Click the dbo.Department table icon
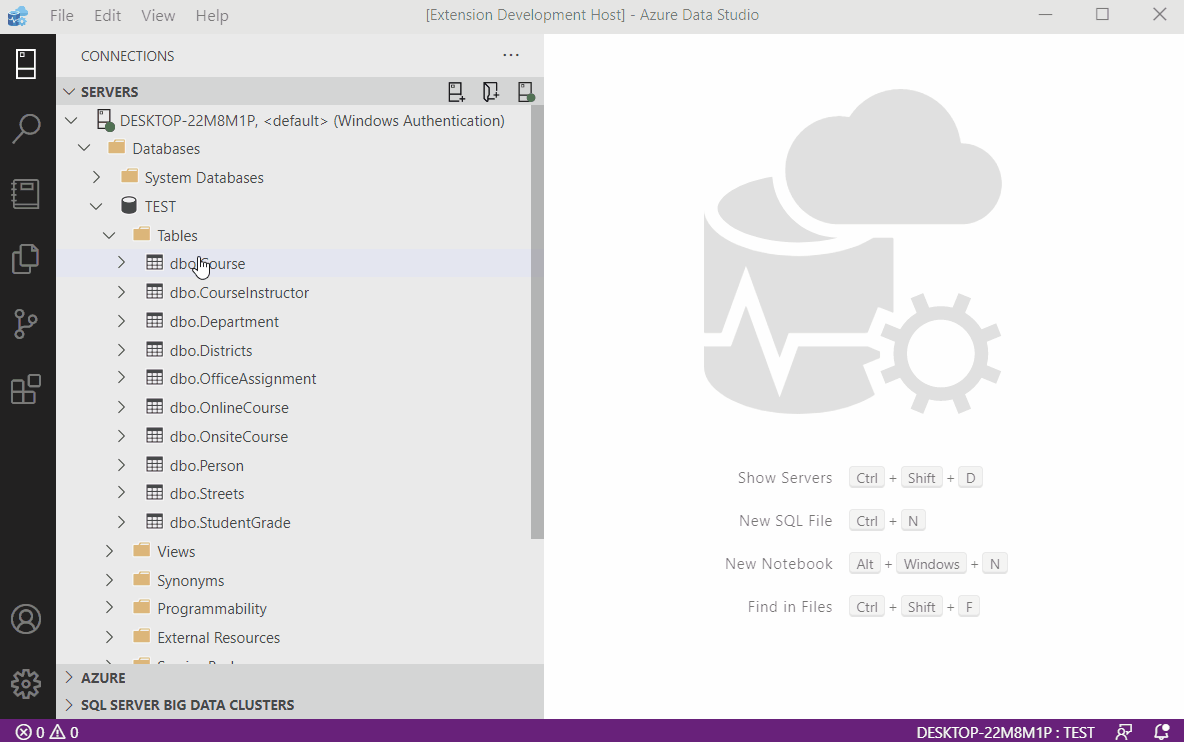 pyautogui.click(x=154, y=321)
